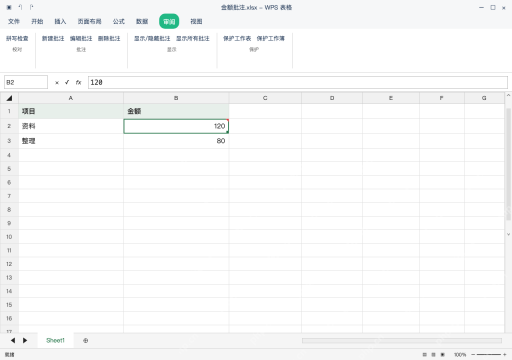Click 新建批注 to add comment
The width and height of the screenshot is (512, 360).
[53, 38]
